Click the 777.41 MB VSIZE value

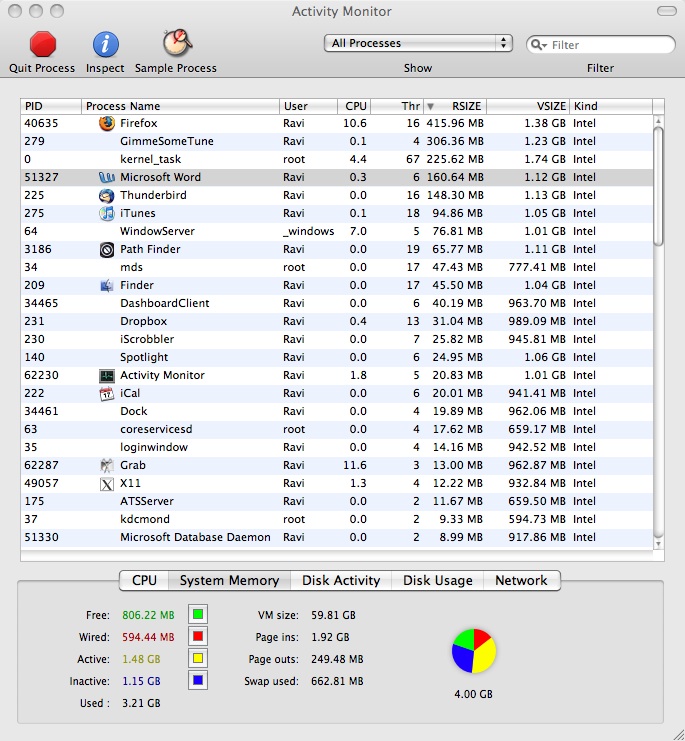click(537, 267)
